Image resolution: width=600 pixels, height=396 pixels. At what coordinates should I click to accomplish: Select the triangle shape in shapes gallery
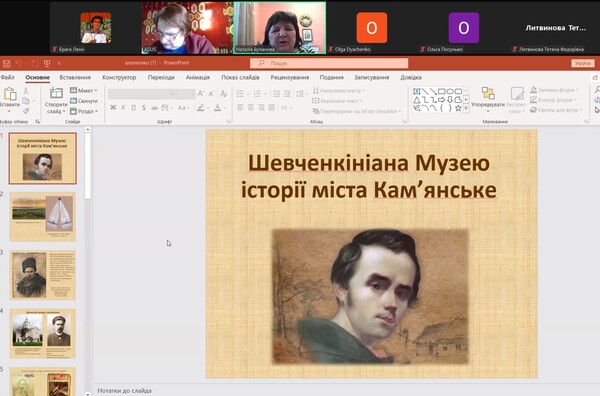pos(417,100)
